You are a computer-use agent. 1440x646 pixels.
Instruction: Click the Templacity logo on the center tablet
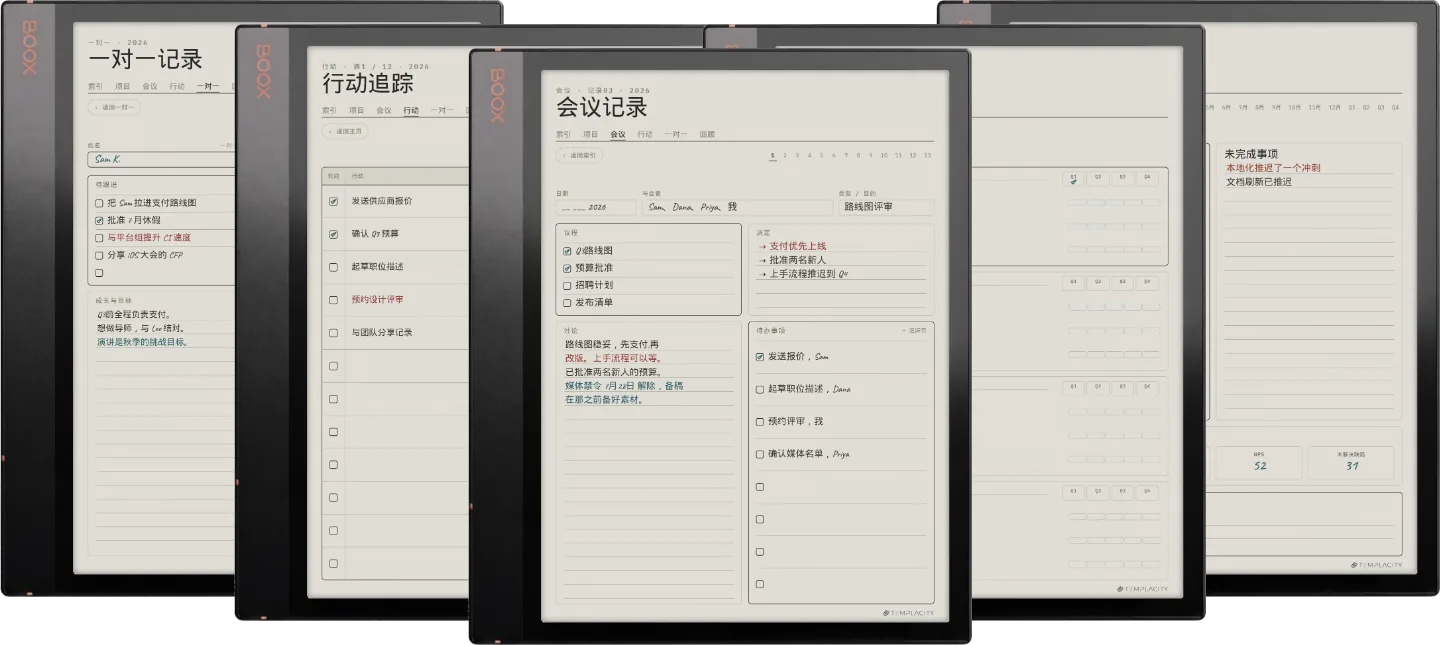click(x=908, y=613)
